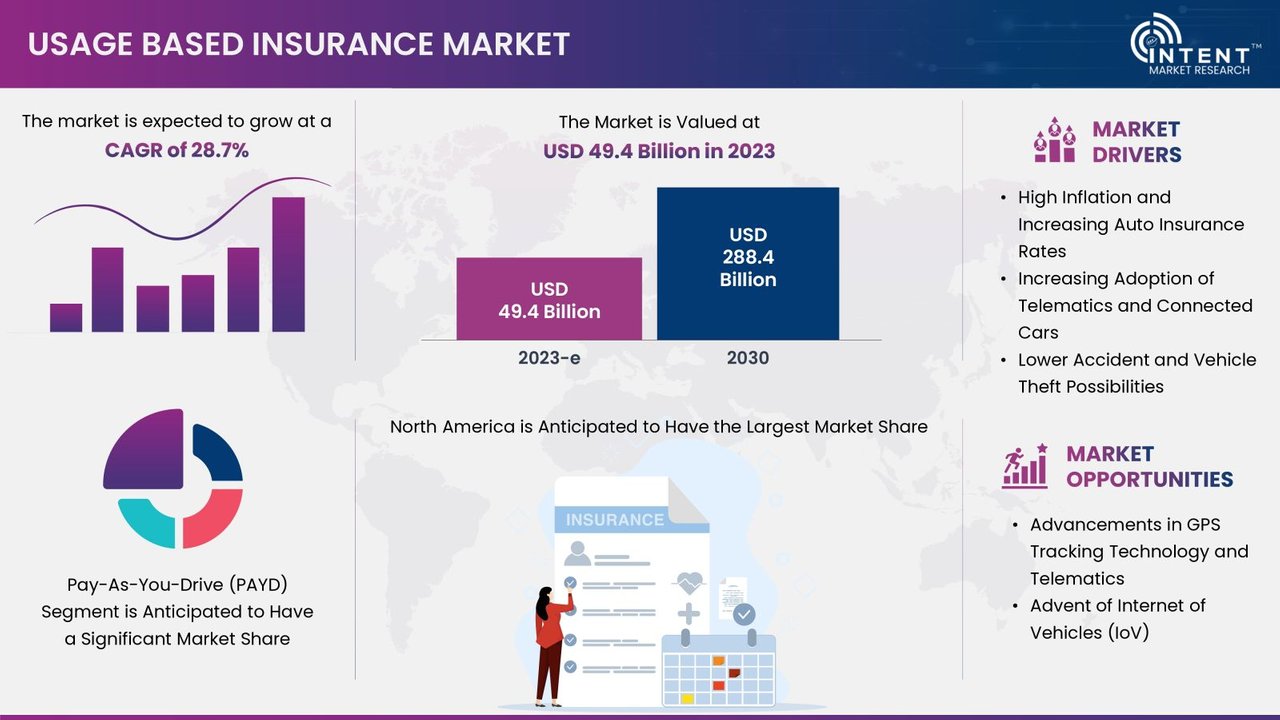Click the 'CAGR of 28.7%' text
The image size is (1280, 720).
[x=177, y=150]
